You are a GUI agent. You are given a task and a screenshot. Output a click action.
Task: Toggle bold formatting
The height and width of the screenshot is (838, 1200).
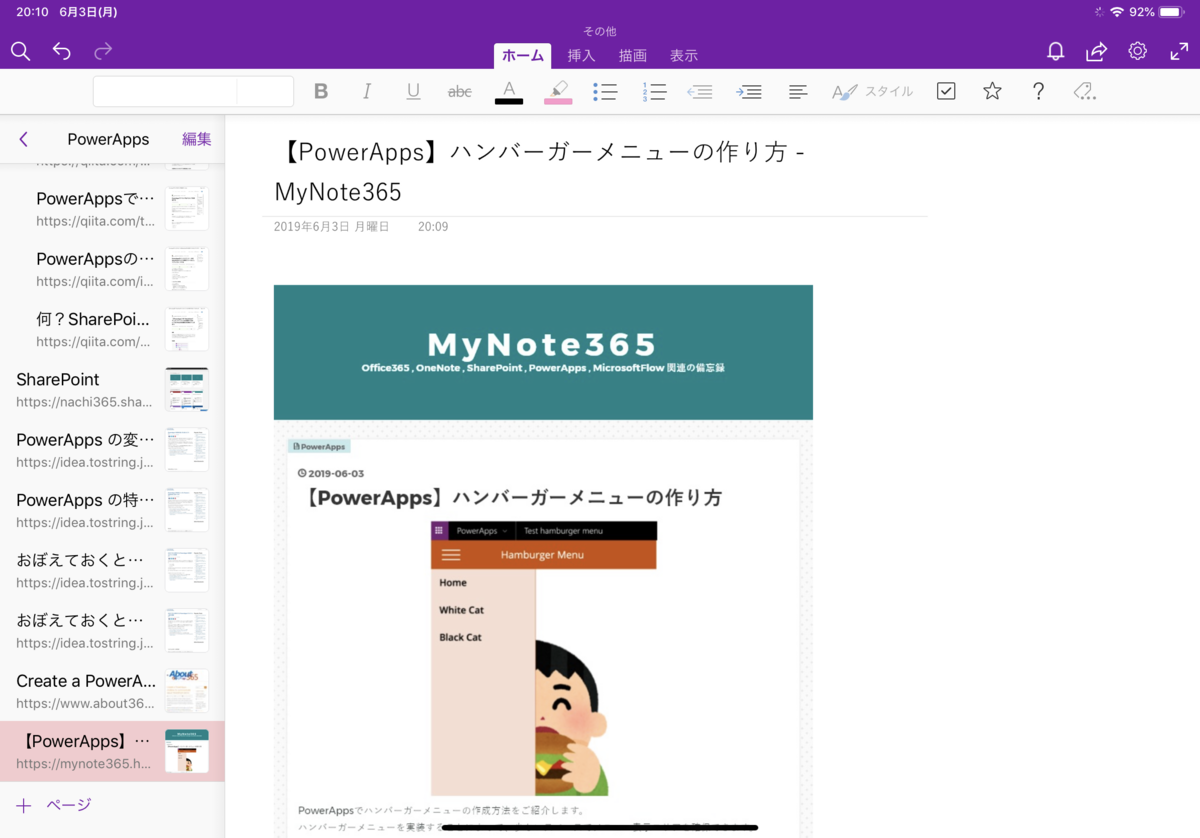point(321,91)
